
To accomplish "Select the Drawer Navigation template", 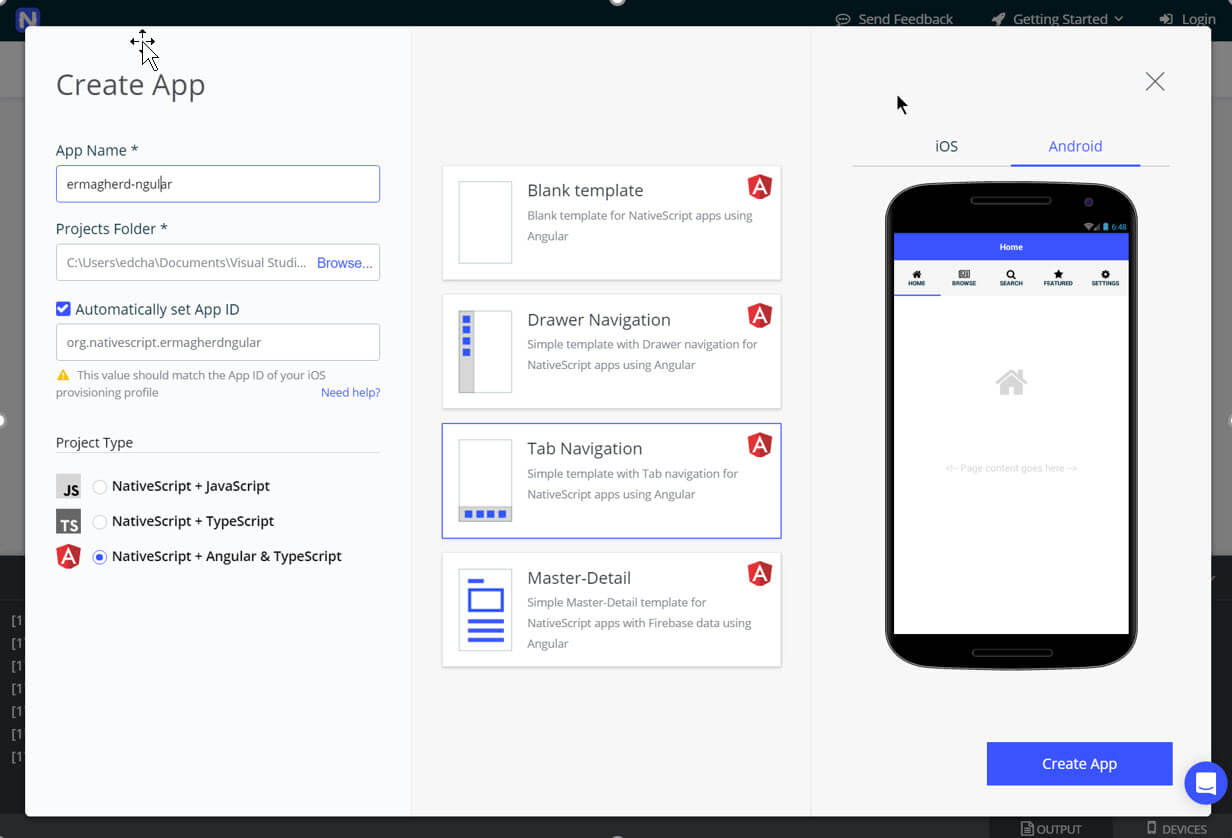I will coord(611,351).
